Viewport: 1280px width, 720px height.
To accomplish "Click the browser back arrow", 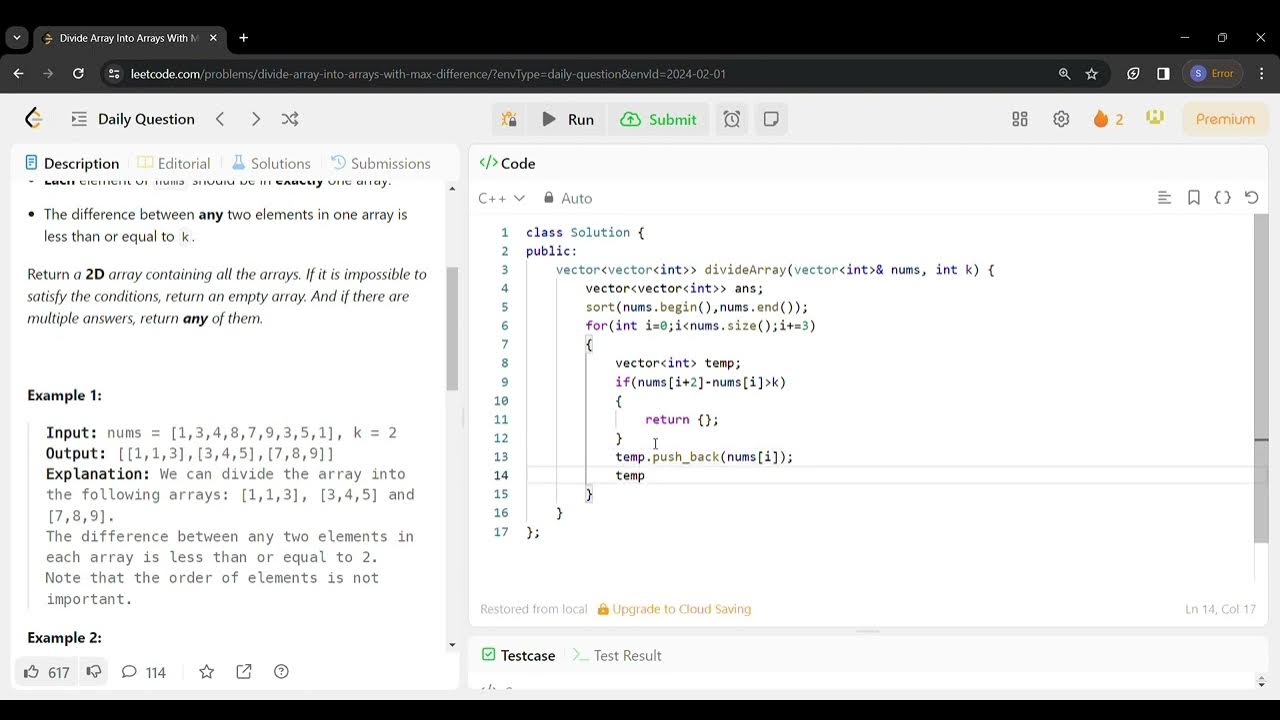I will pyautogui.click(x=18, y=73).
